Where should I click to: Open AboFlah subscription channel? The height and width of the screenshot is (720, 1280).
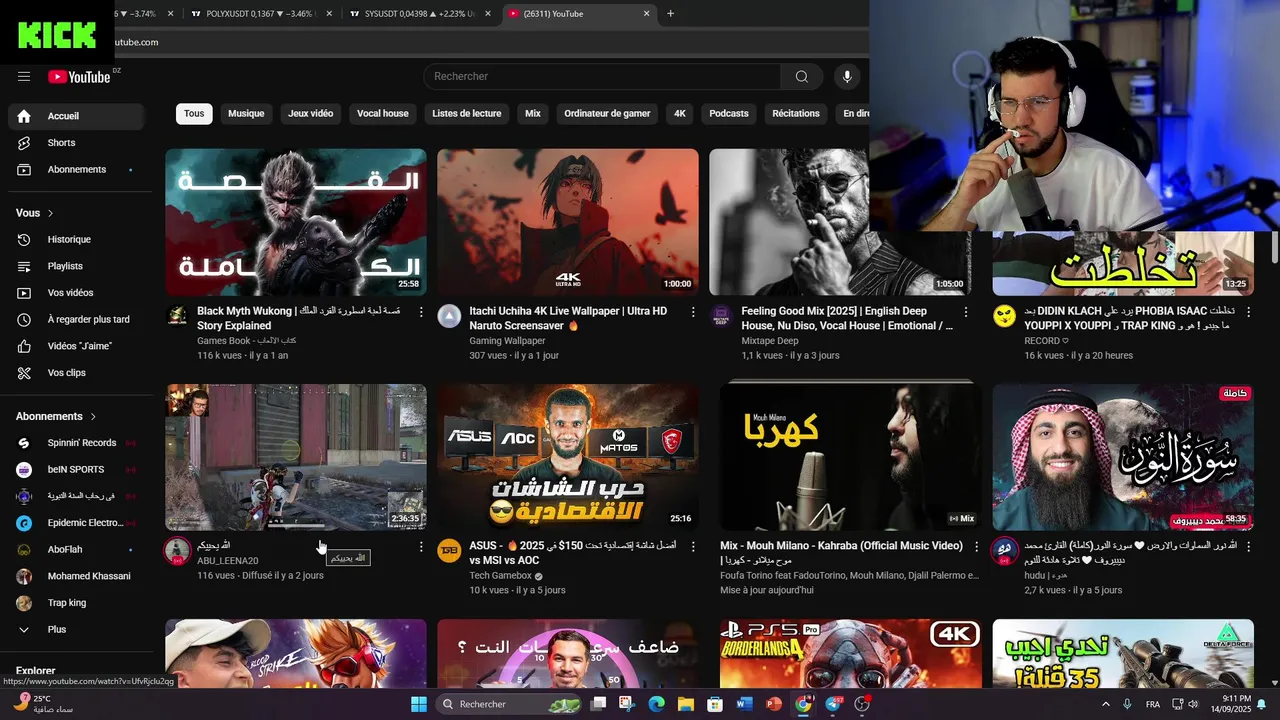click(76, 550)
